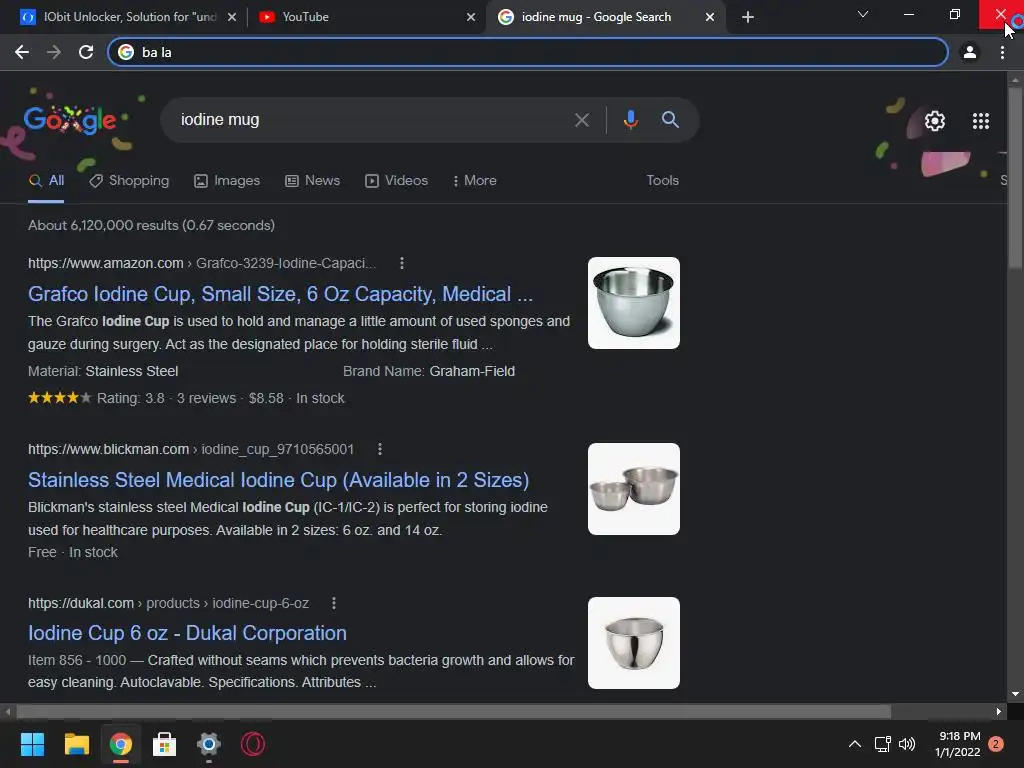Close the YouTube tab
This screenshot has height=768, width=1024.
(471, 17)
